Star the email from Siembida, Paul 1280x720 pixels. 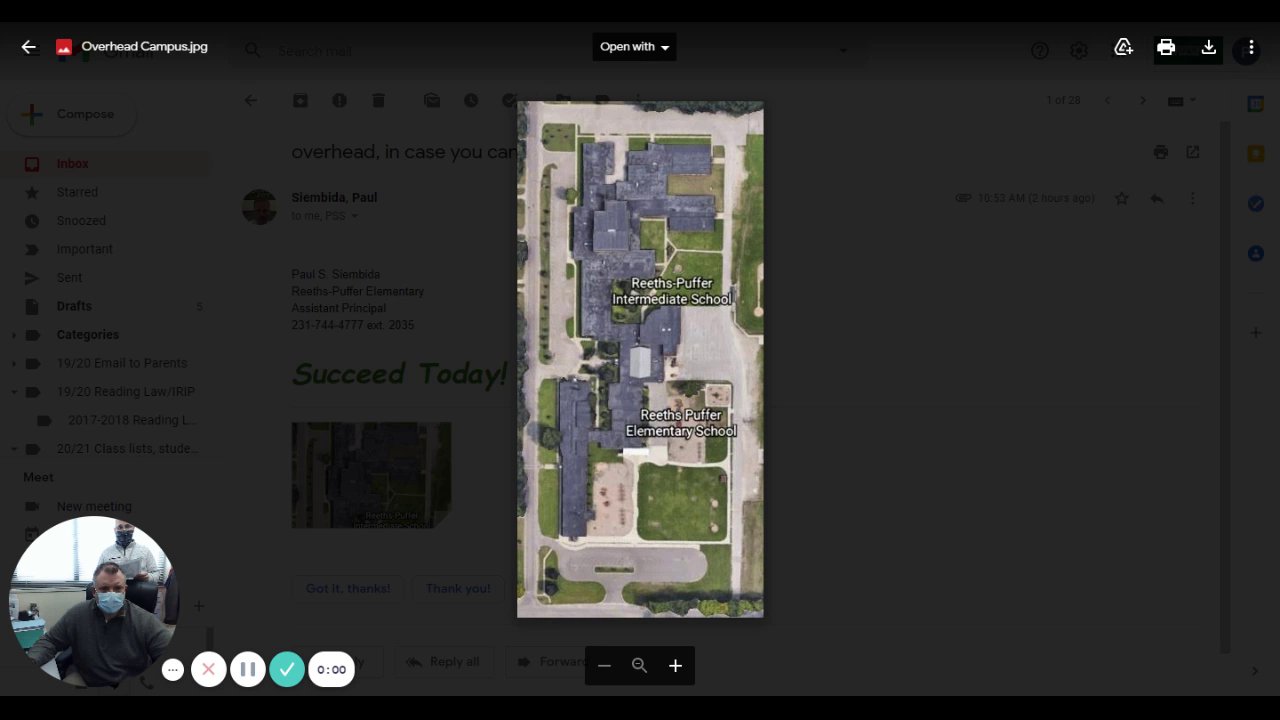coord(1122,198)
